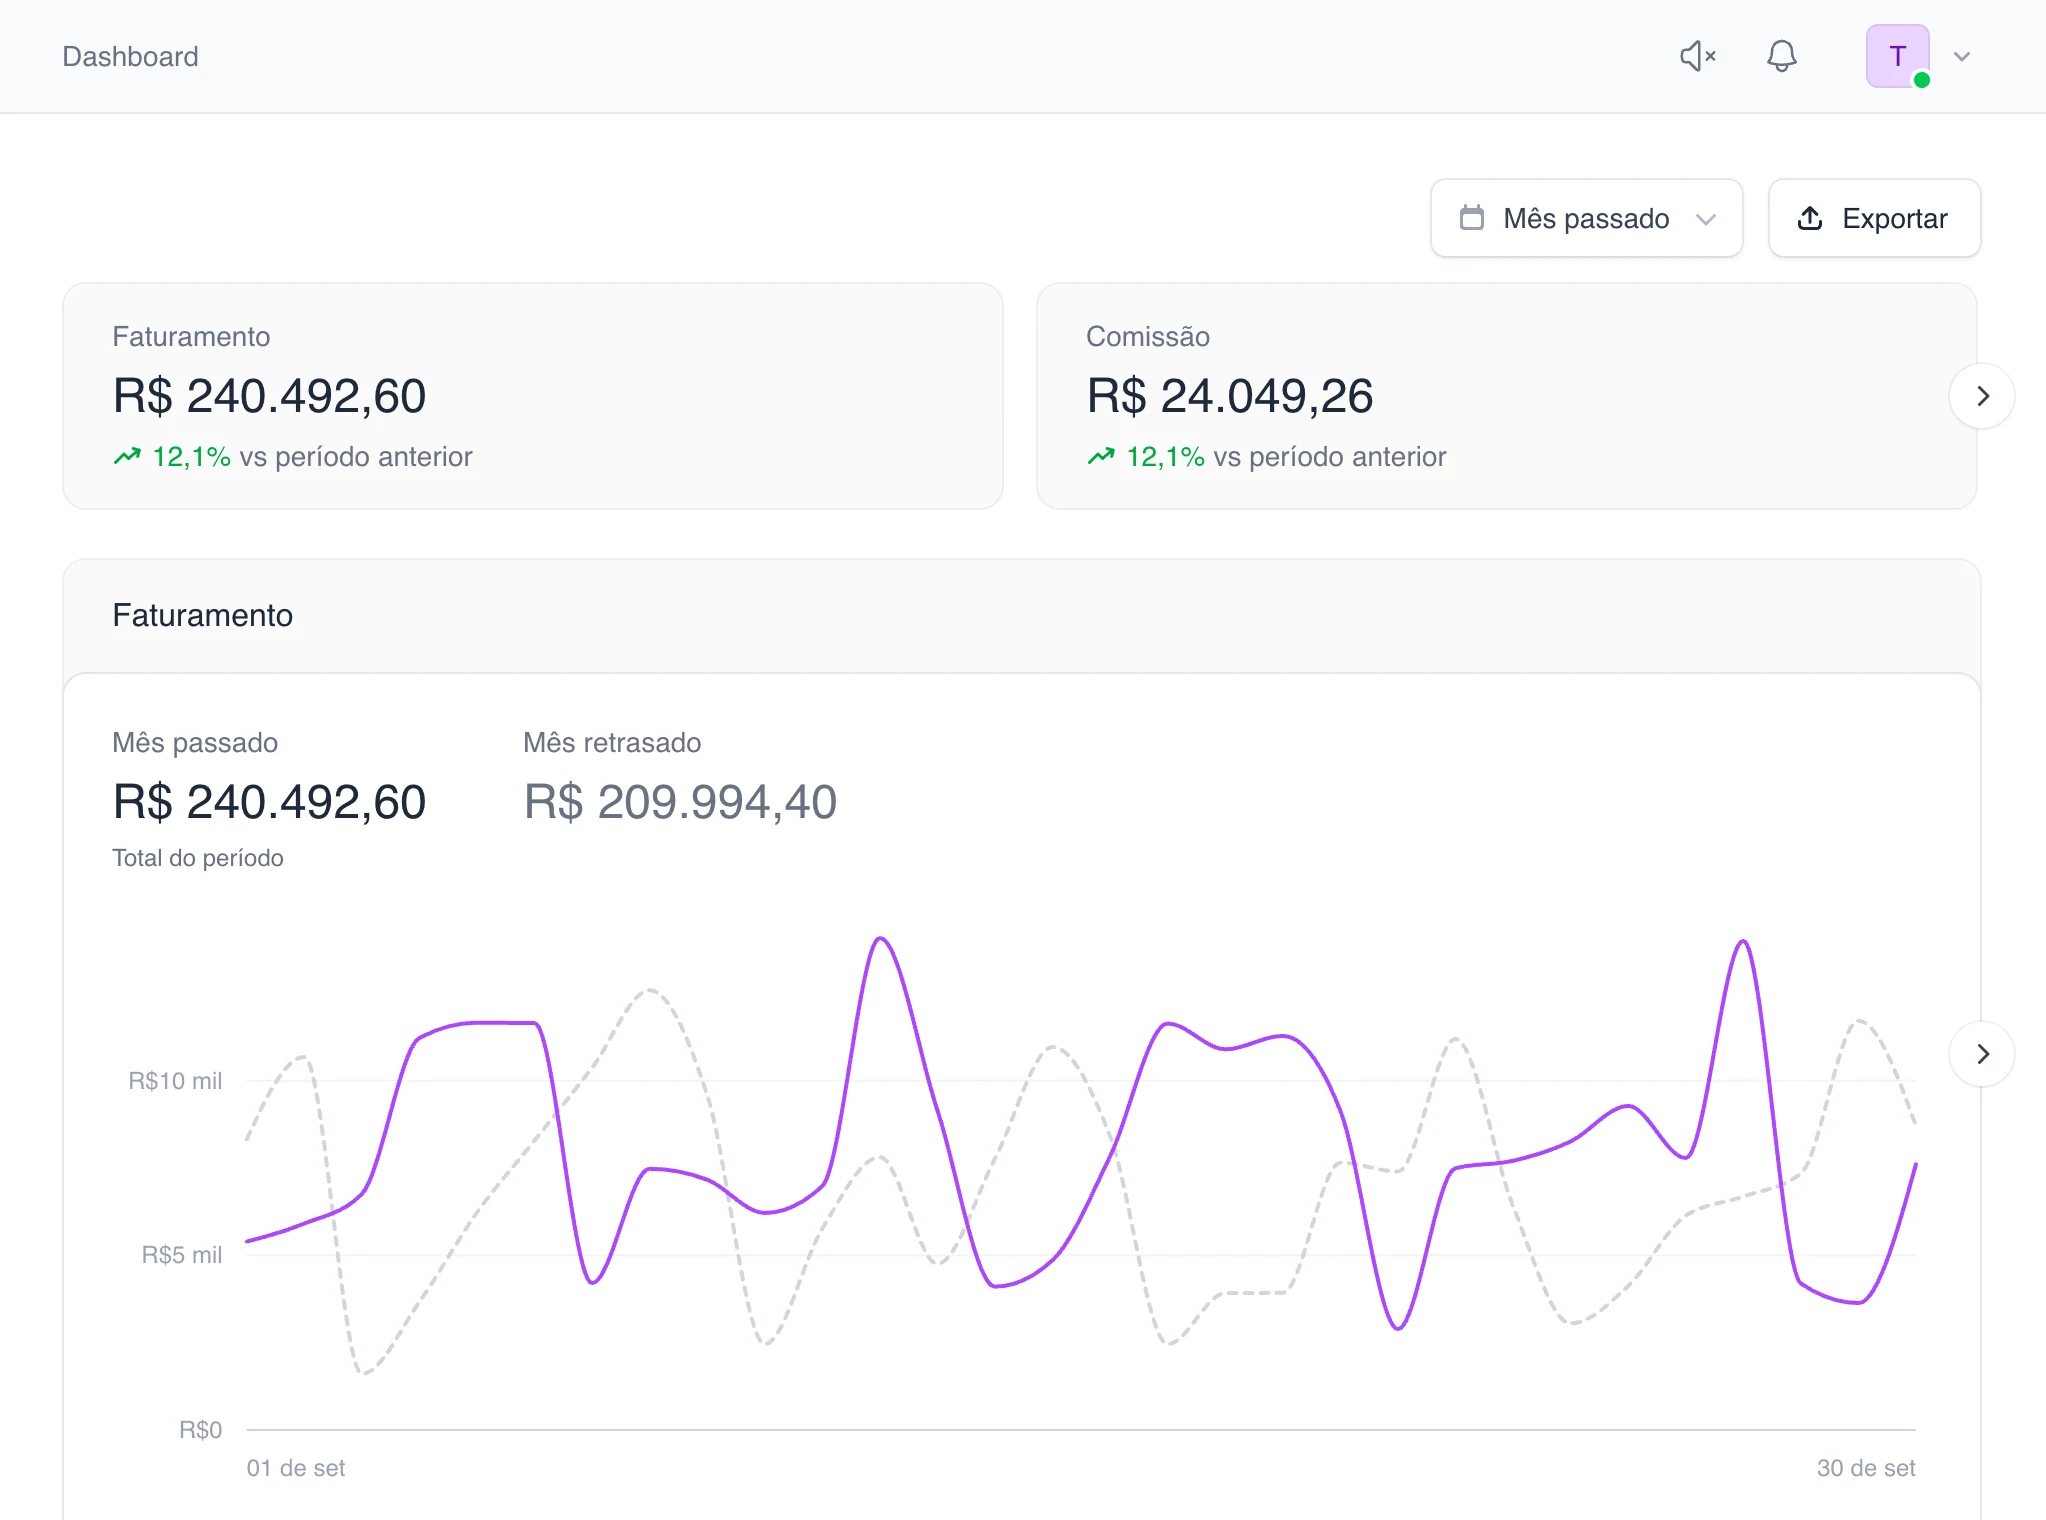Click the Faturamento chart section heading

click(x=202, y=615)
